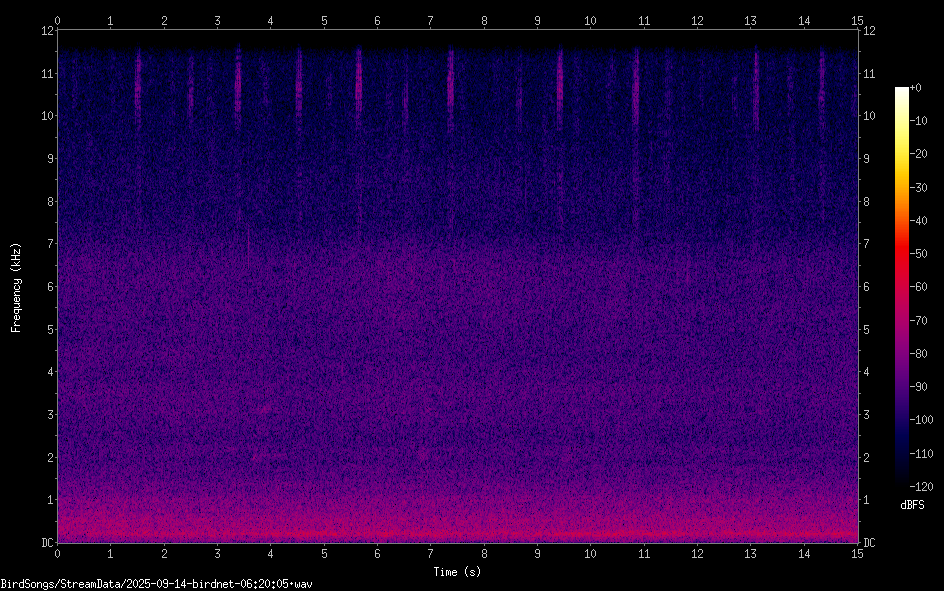This screenshot has width=944, height=591.
Task: Click the "-20" colorbar label
Action: pyautogui.click(x=918, y=154)
